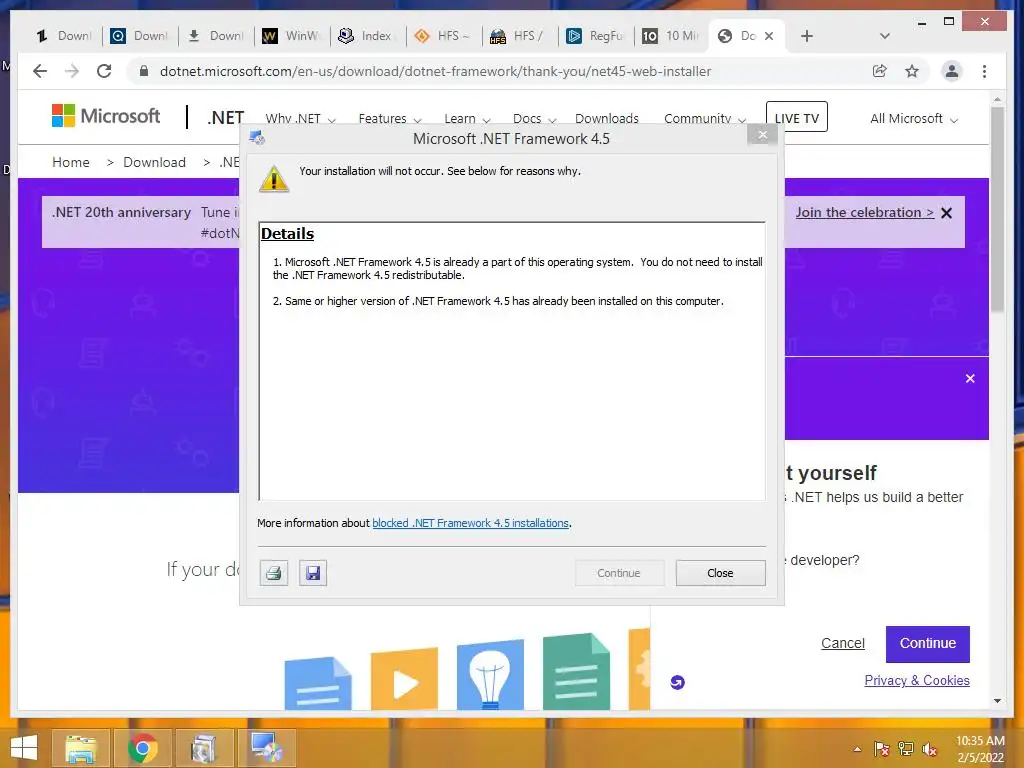Expand the Features menu

(390, 119)
